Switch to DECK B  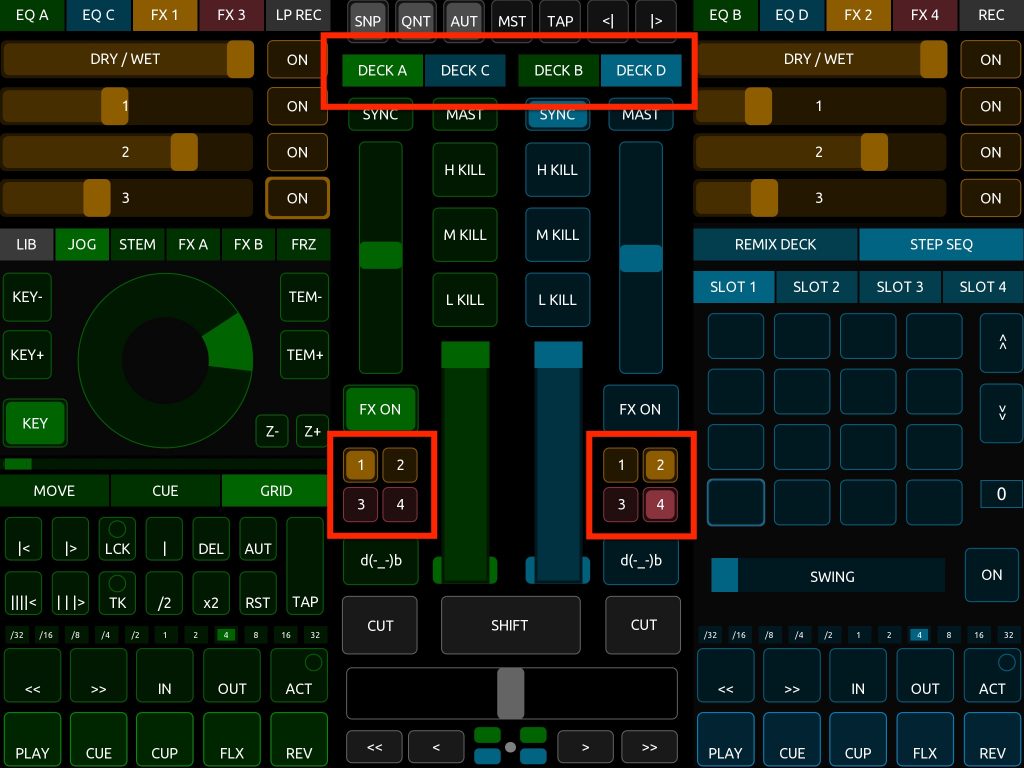pos(558,71)
